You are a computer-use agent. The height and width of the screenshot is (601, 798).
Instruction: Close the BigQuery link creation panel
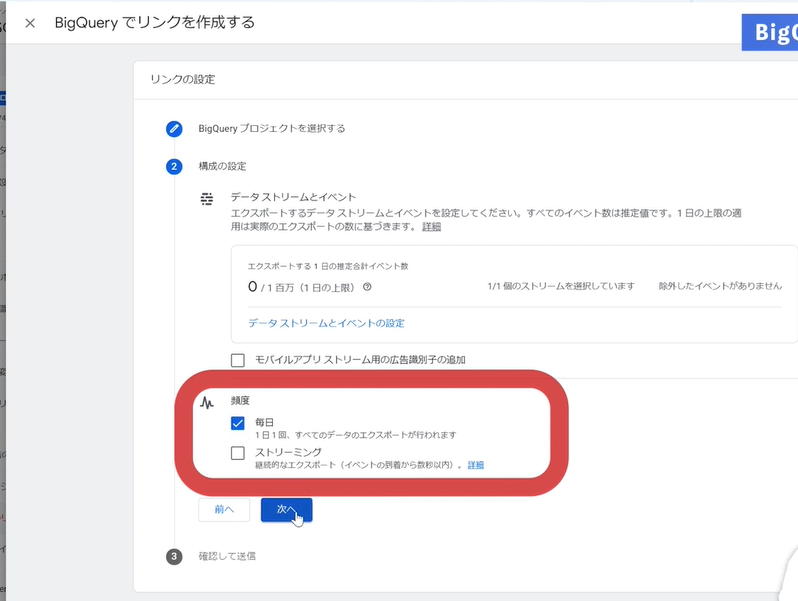[30, 23]
